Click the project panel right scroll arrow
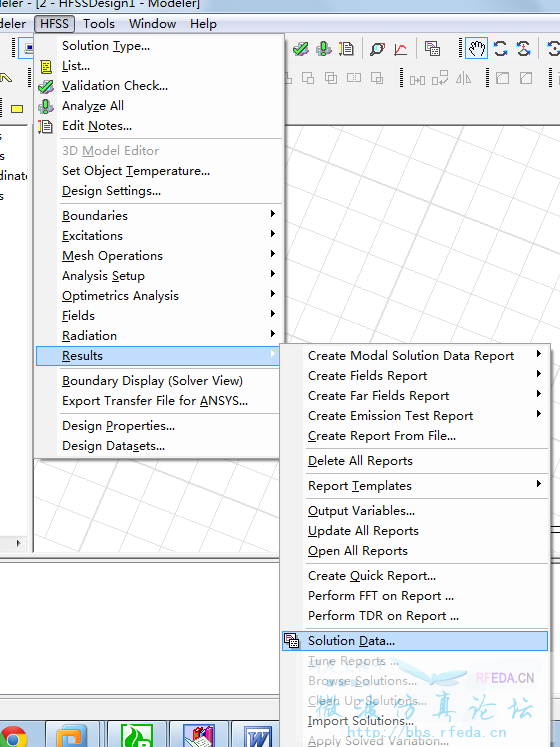Image resolution: width=560 pixels, height=747 pixels. pyautogui.click(x=19, y=543)
